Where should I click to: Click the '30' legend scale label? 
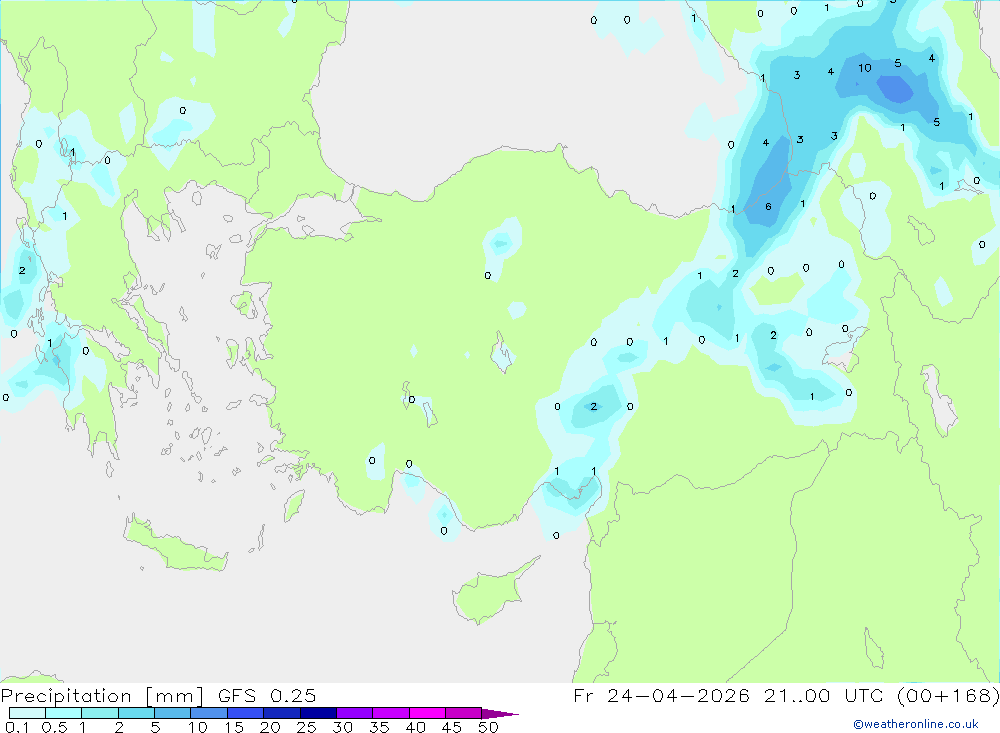(343, 727)
